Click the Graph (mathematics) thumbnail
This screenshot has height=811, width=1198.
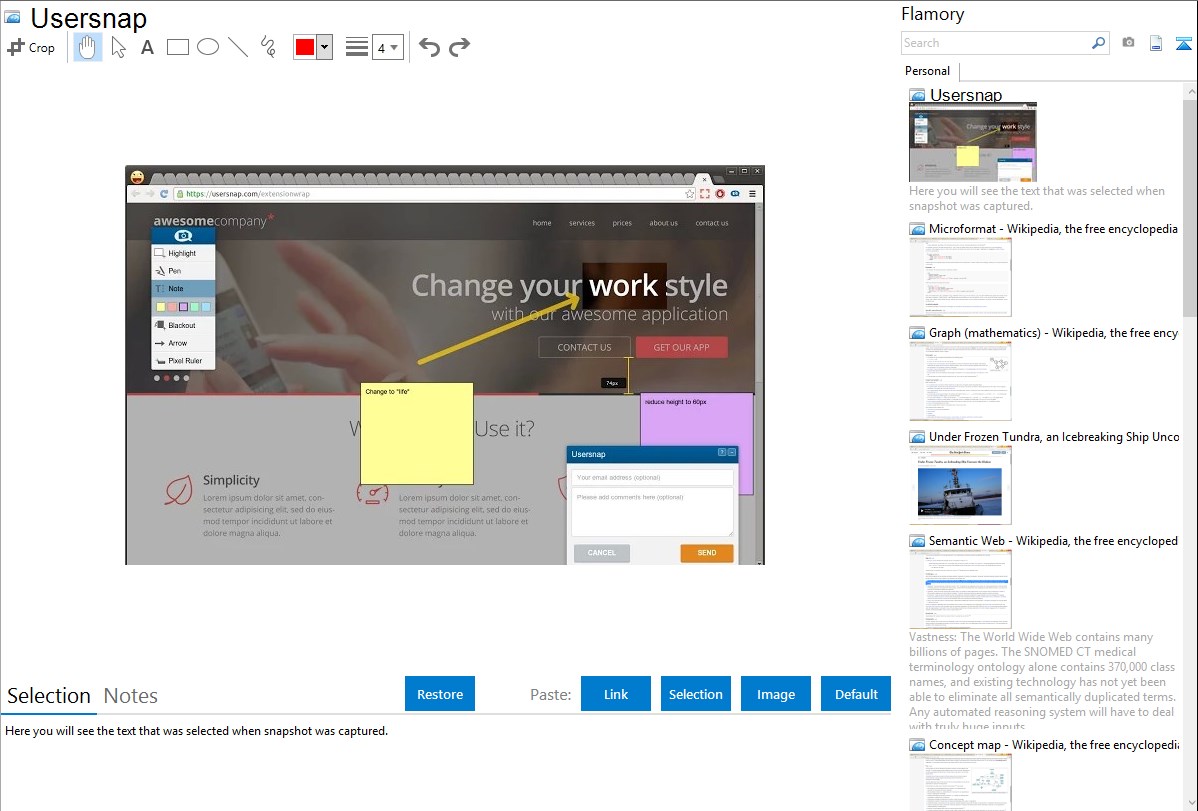click(960, 381)
